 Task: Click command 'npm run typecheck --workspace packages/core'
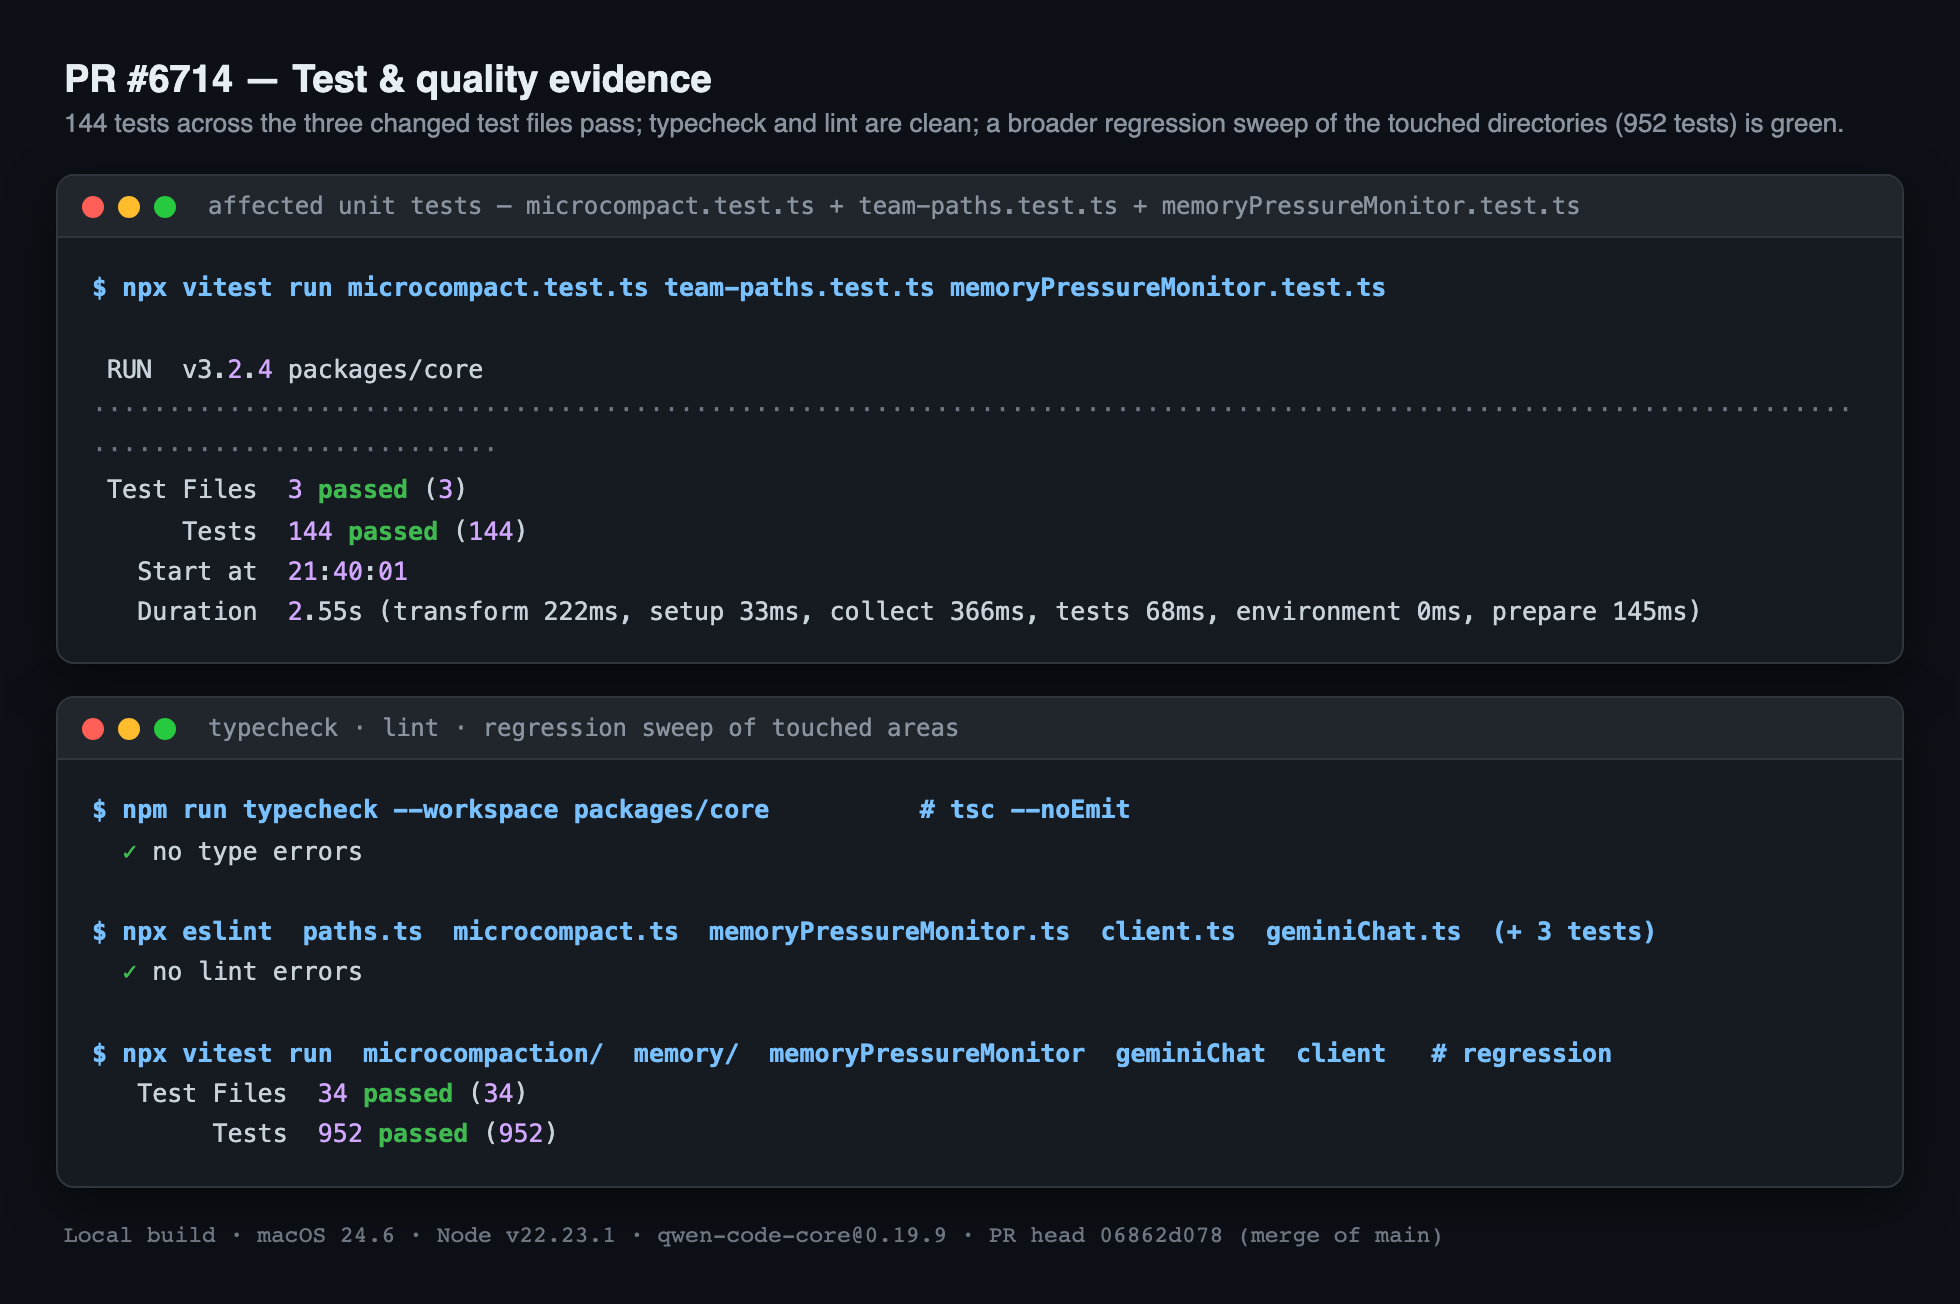[x=431, y=810]
